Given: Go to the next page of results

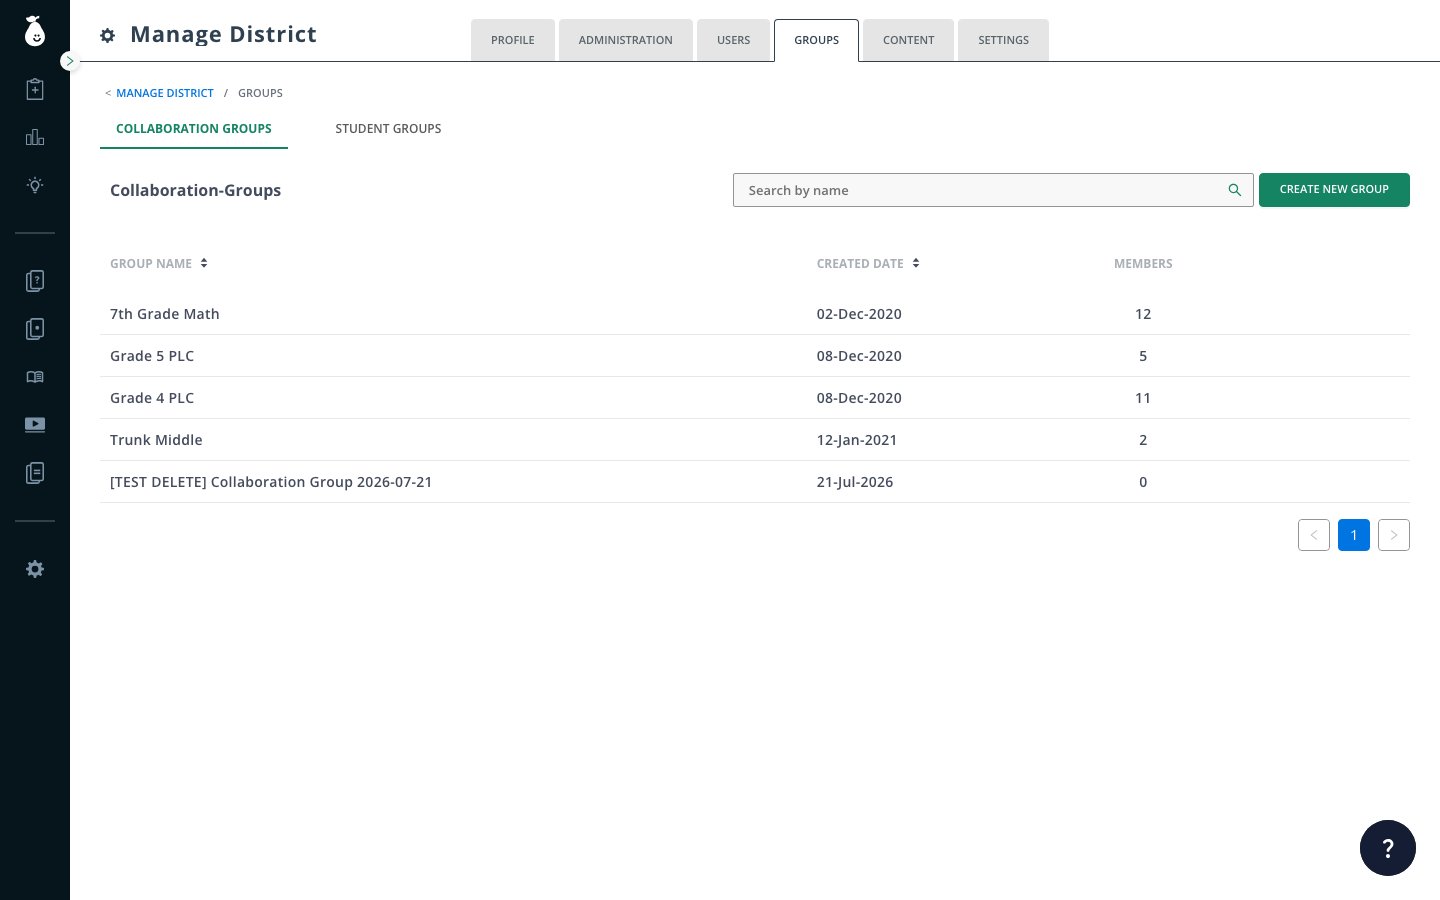Looking at the screenshot, I should (1394, 535).
